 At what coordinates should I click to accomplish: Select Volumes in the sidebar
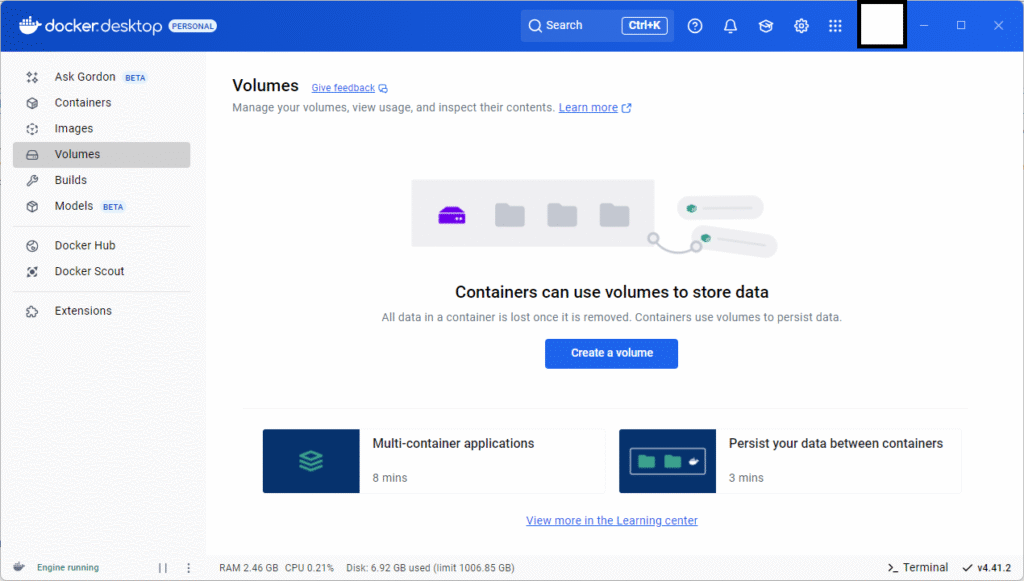coord(101,155)
